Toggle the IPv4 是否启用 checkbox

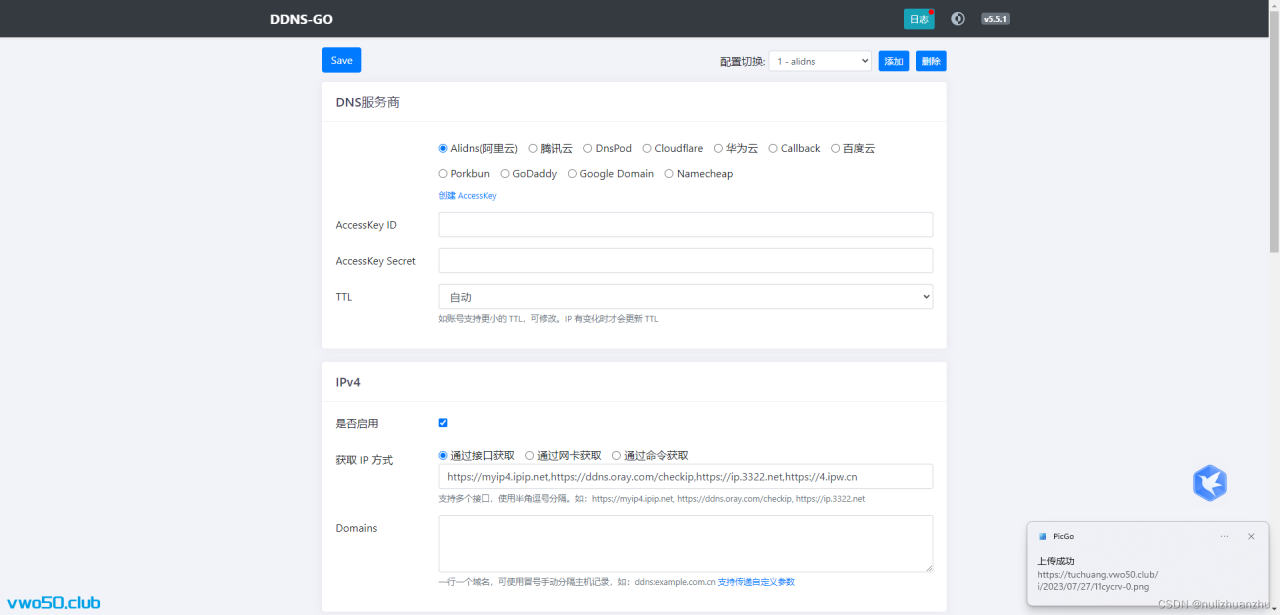point(443,423)
